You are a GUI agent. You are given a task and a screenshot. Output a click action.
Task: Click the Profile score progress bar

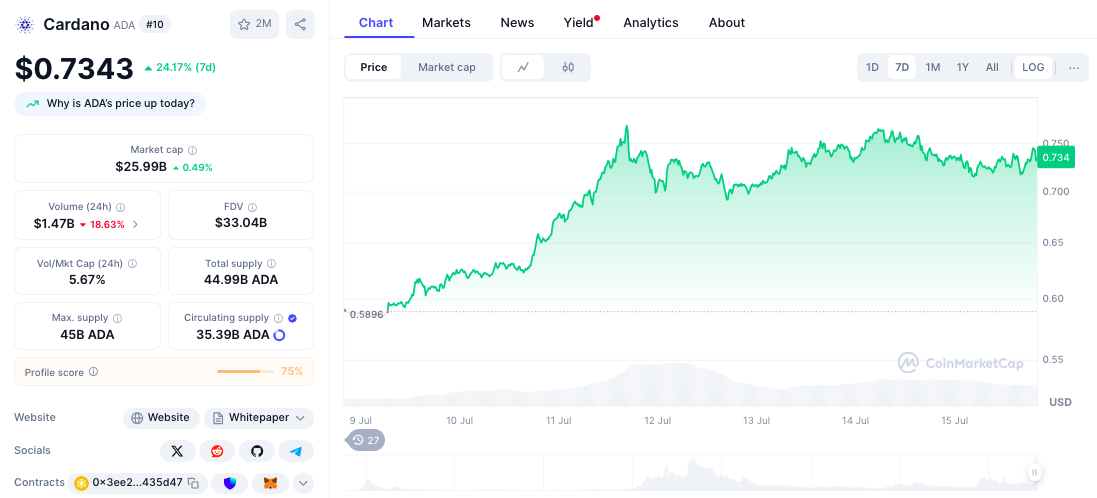click(245, 371)
